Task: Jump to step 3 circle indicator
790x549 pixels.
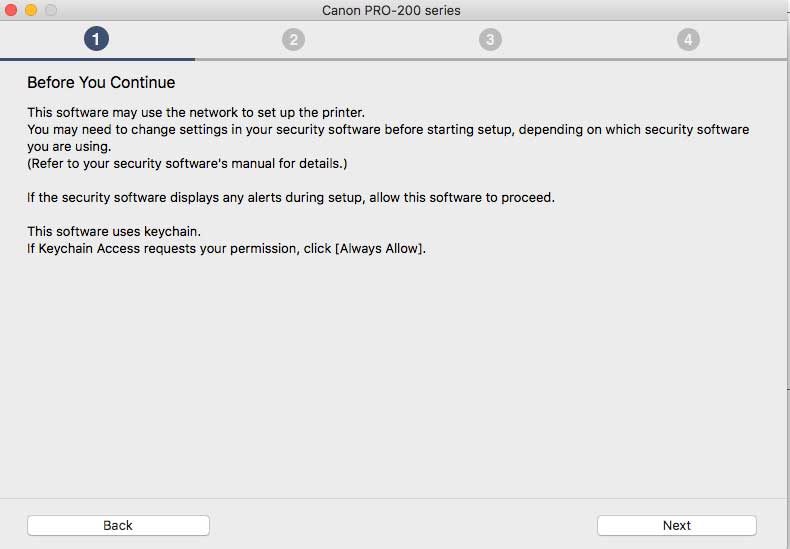Action: click(x=490, y=39)
